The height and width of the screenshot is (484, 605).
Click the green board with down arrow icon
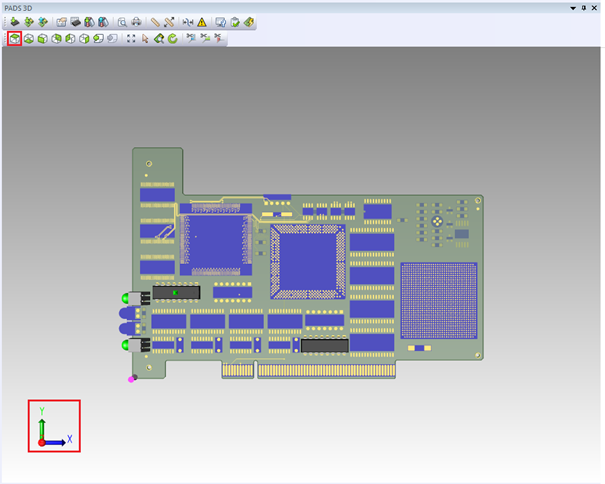[29, 22]
